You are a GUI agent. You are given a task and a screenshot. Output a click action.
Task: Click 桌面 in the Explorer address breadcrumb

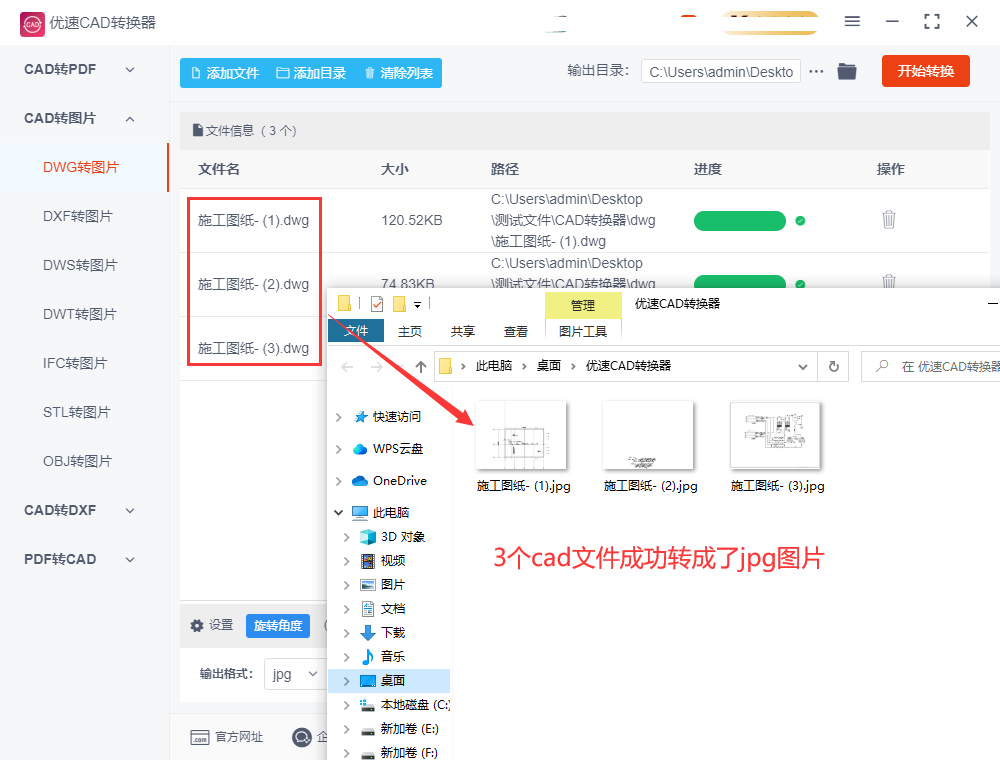[548, 366]
